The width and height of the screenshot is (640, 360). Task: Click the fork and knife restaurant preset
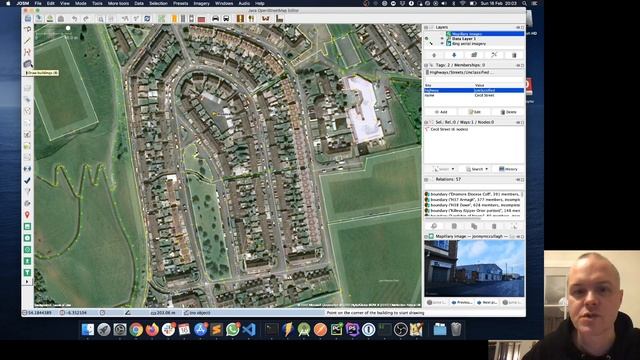251,19
